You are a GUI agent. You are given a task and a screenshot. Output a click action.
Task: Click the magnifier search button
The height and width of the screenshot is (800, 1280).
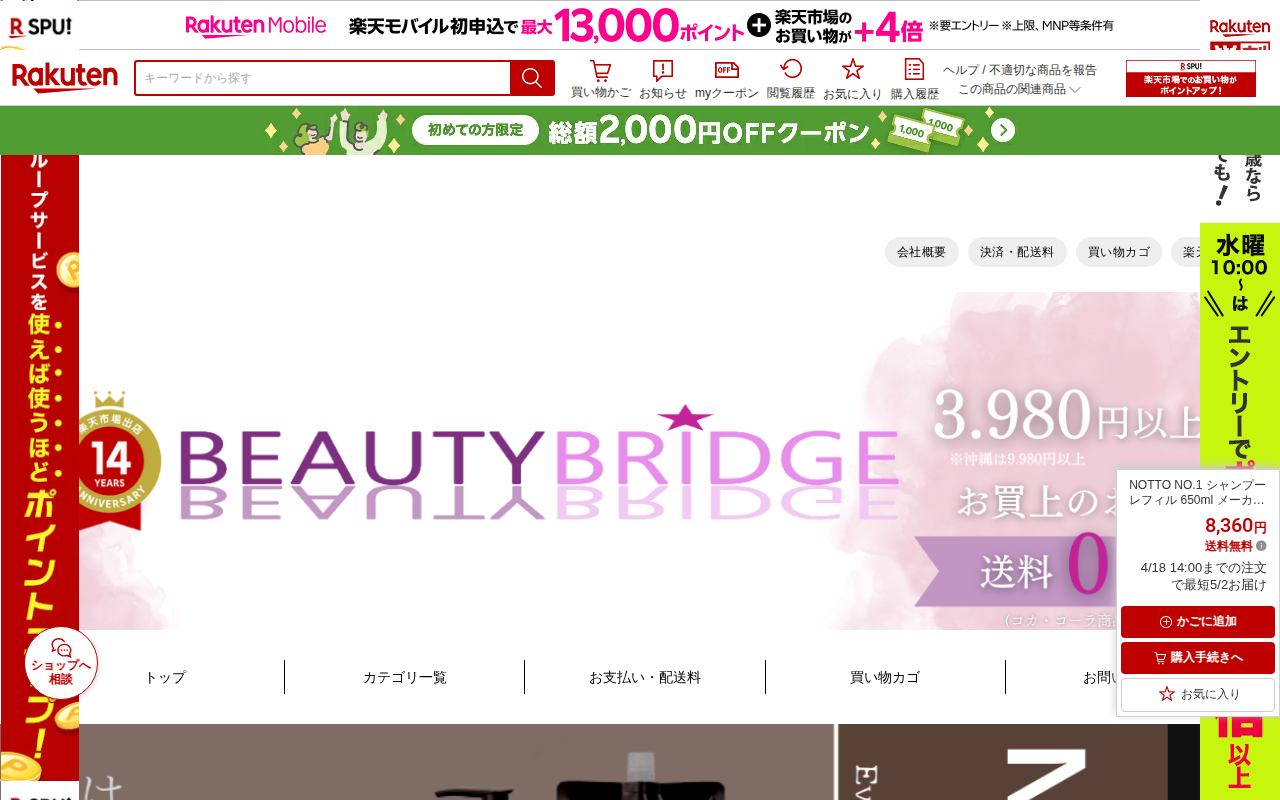532,78
